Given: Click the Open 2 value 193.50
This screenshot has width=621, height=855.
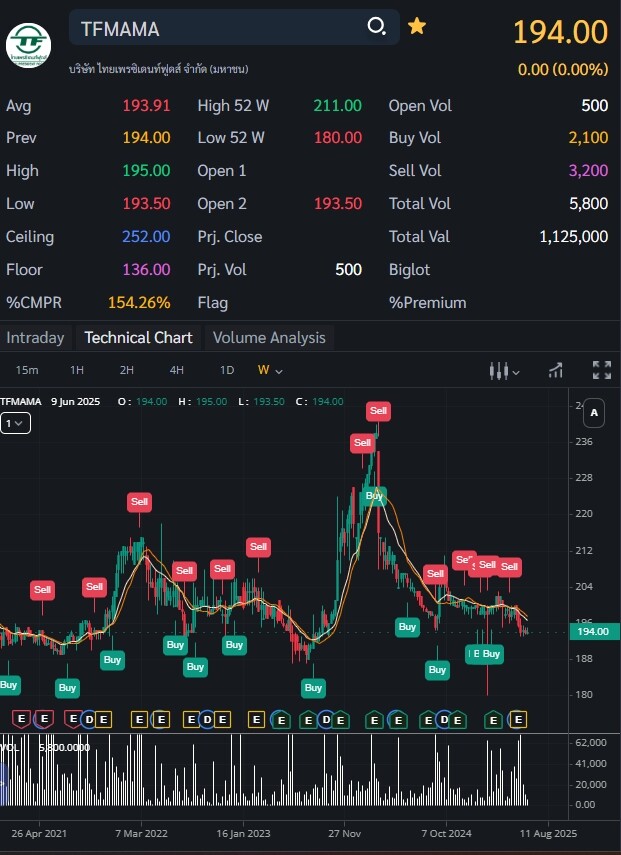Looking at the screenshot, I should pos(337,204).
